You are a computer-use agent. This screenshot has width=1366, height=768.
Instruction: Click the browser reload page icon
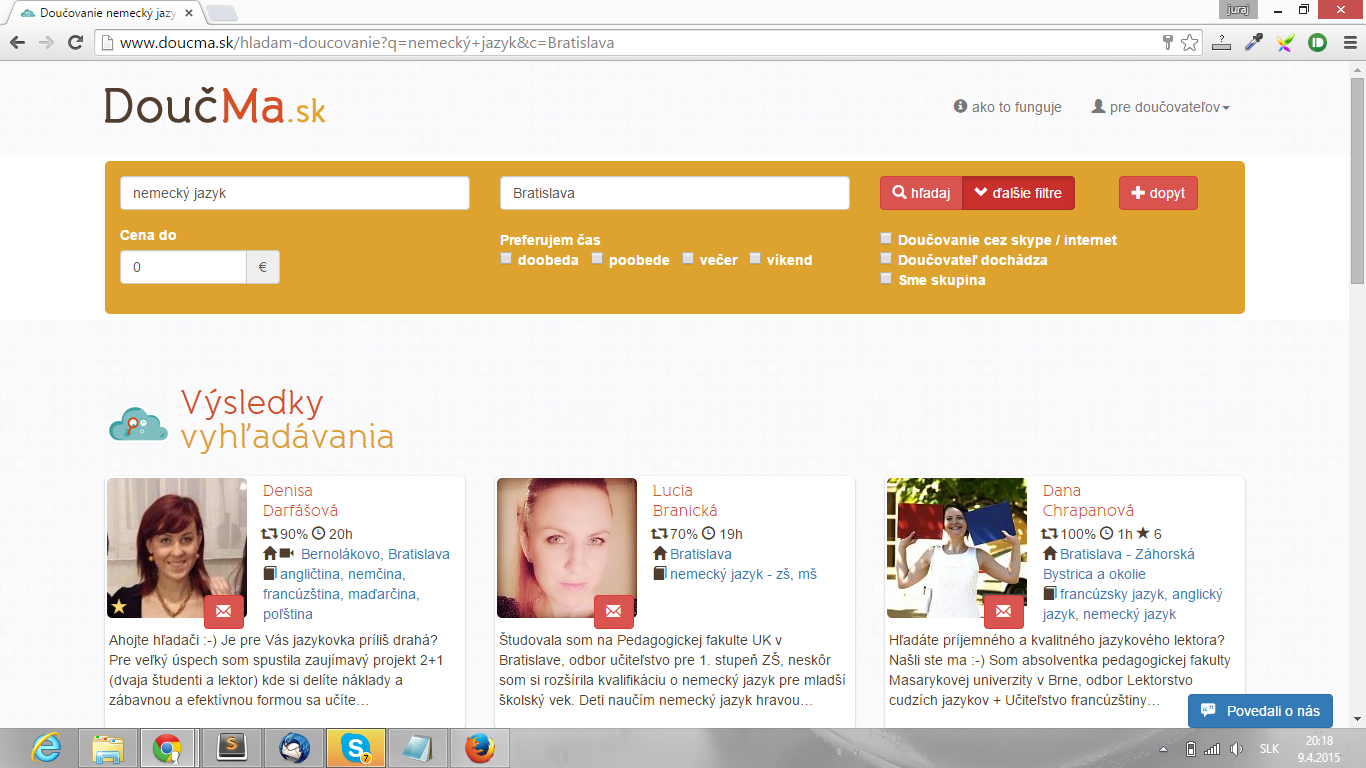point(75,43)
